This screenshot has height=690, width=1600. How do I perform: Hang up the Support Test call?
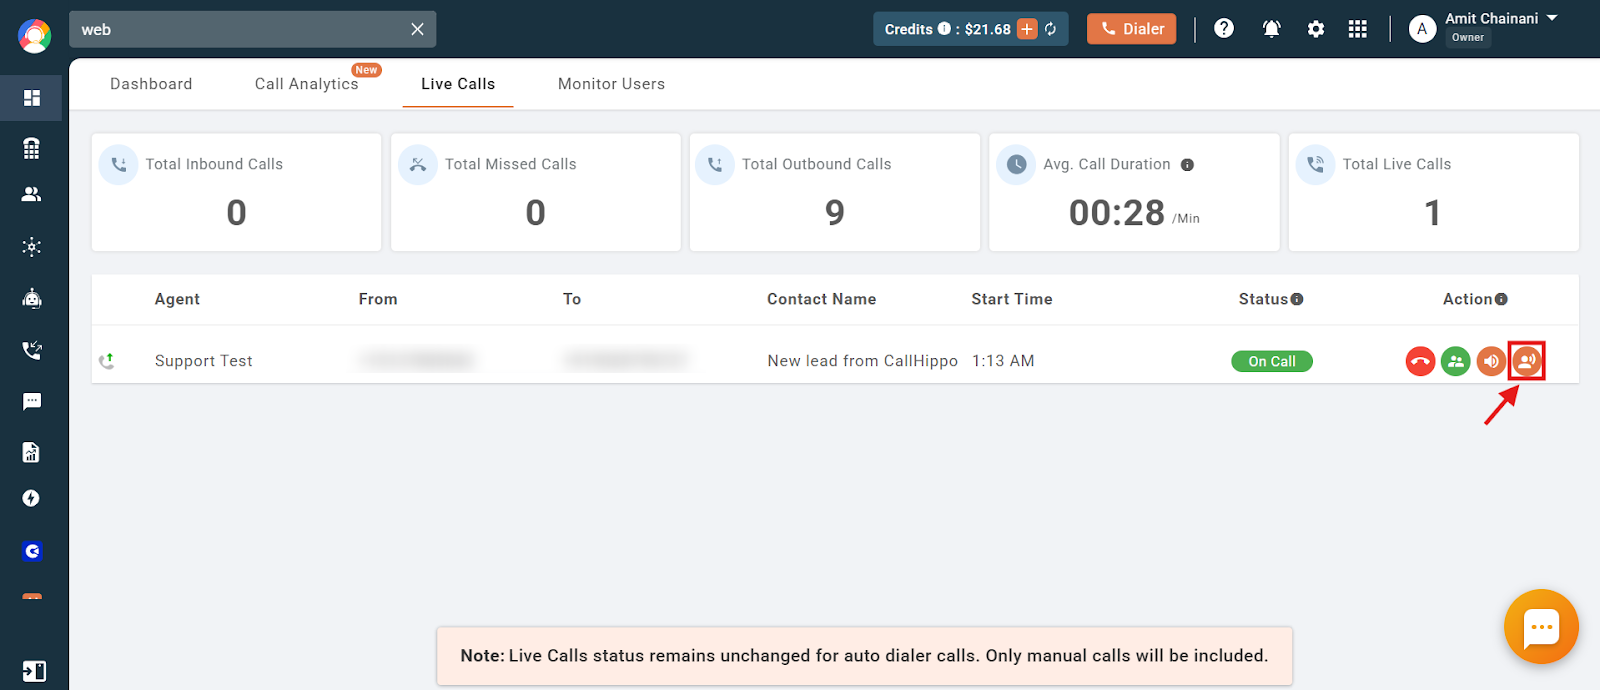[1420, 361]
